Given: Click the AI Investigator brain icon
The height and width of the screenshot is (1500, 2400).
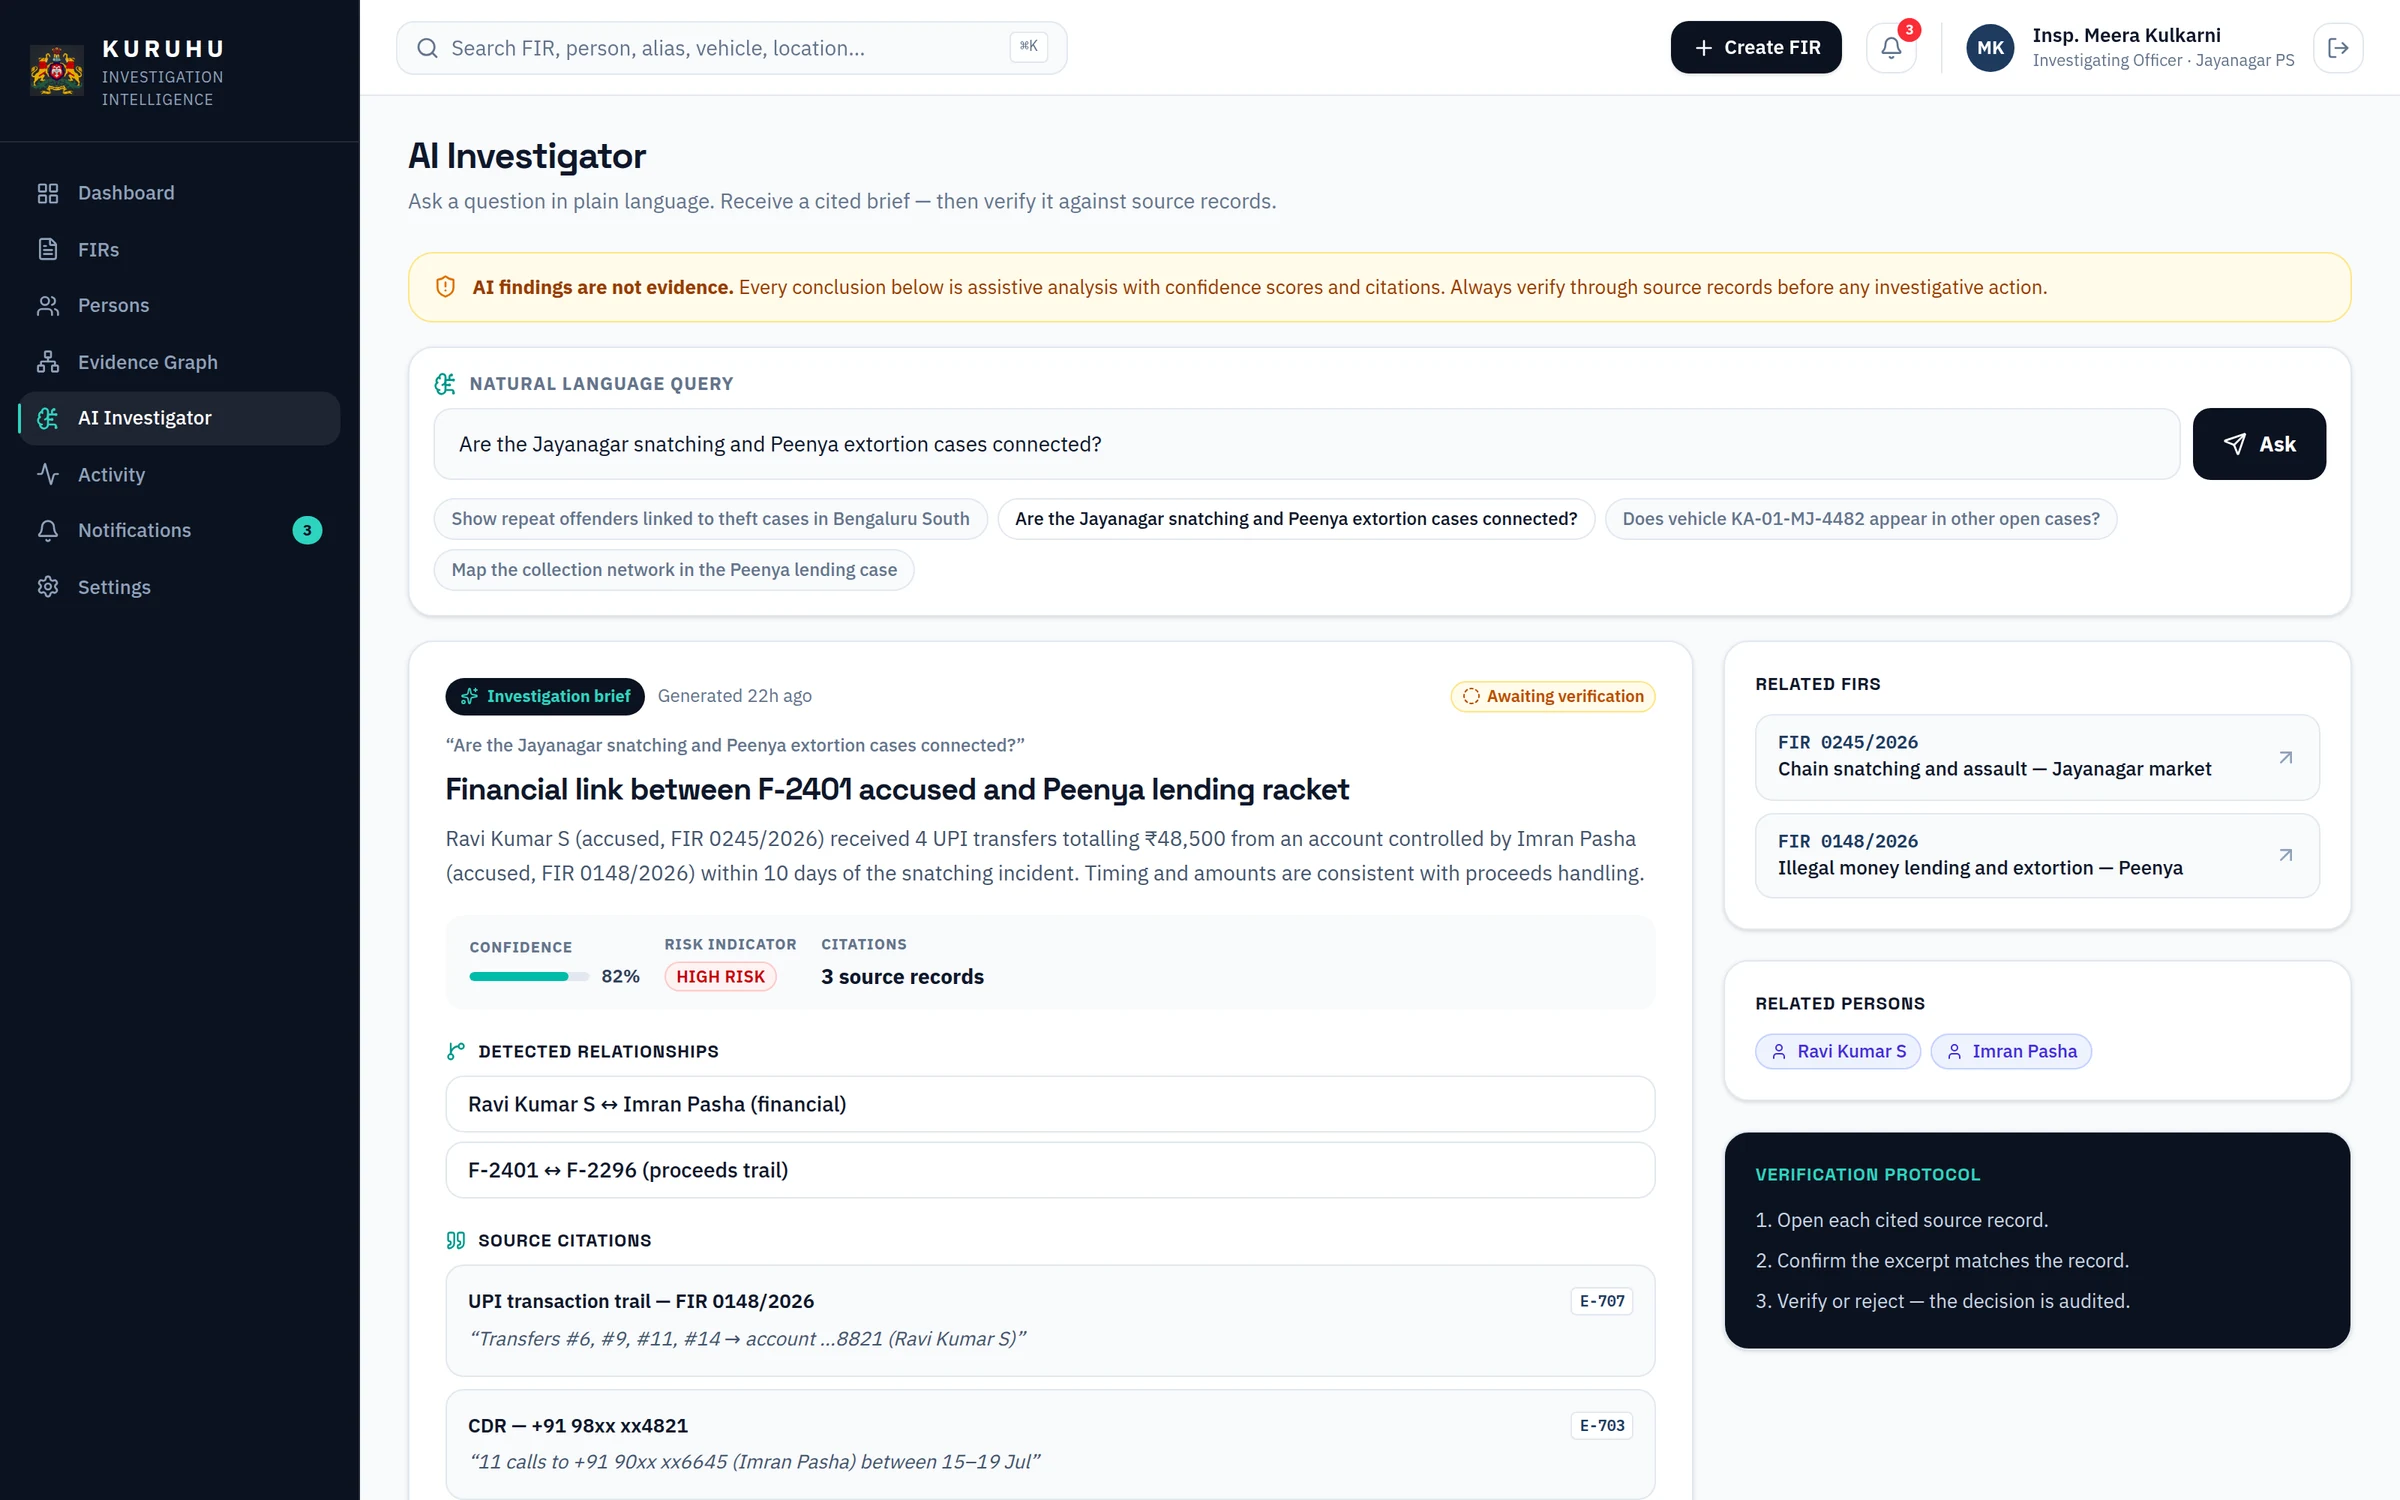Looking at the screenshot, I should coord(48,418).
